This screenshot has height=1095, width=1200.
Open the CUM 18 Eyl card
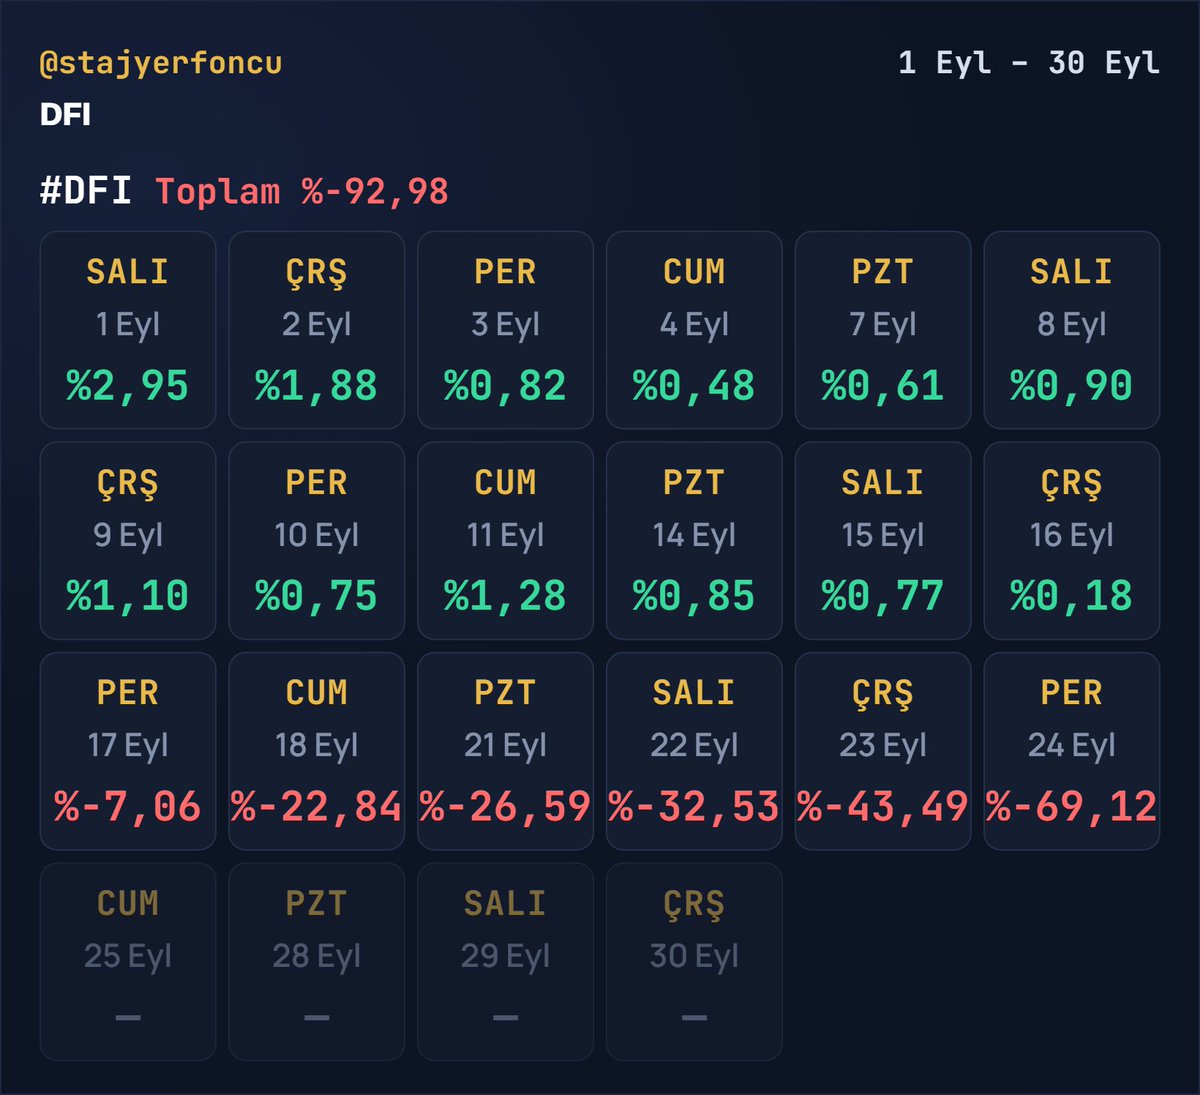tap(317, 751)
